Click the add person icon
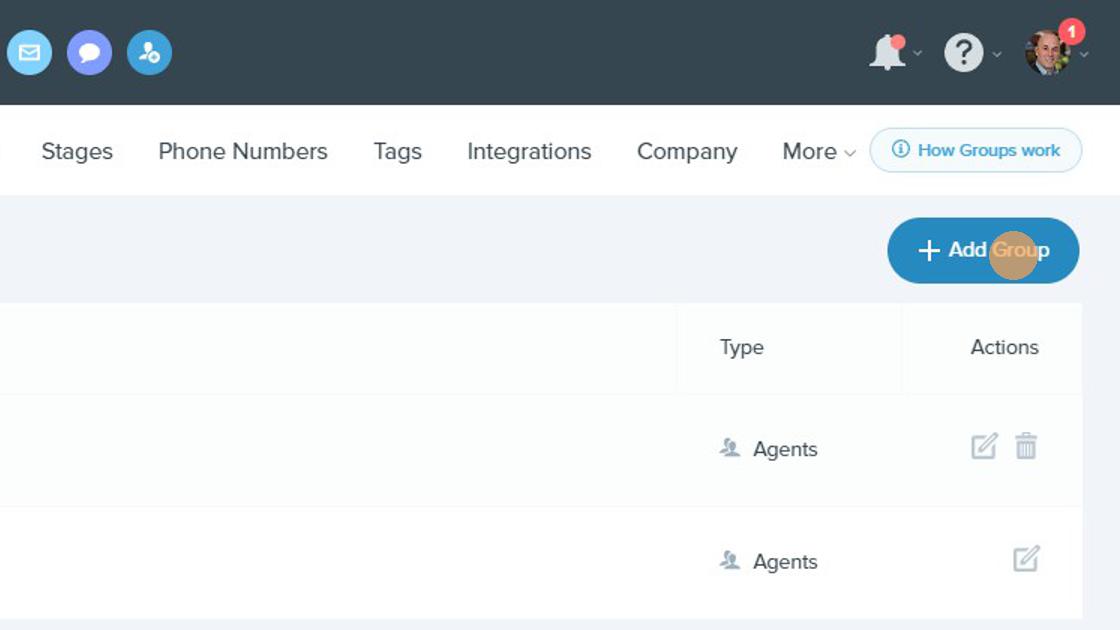The width and height of the screenshot is (1120, 630). click(x=149, y=52)
